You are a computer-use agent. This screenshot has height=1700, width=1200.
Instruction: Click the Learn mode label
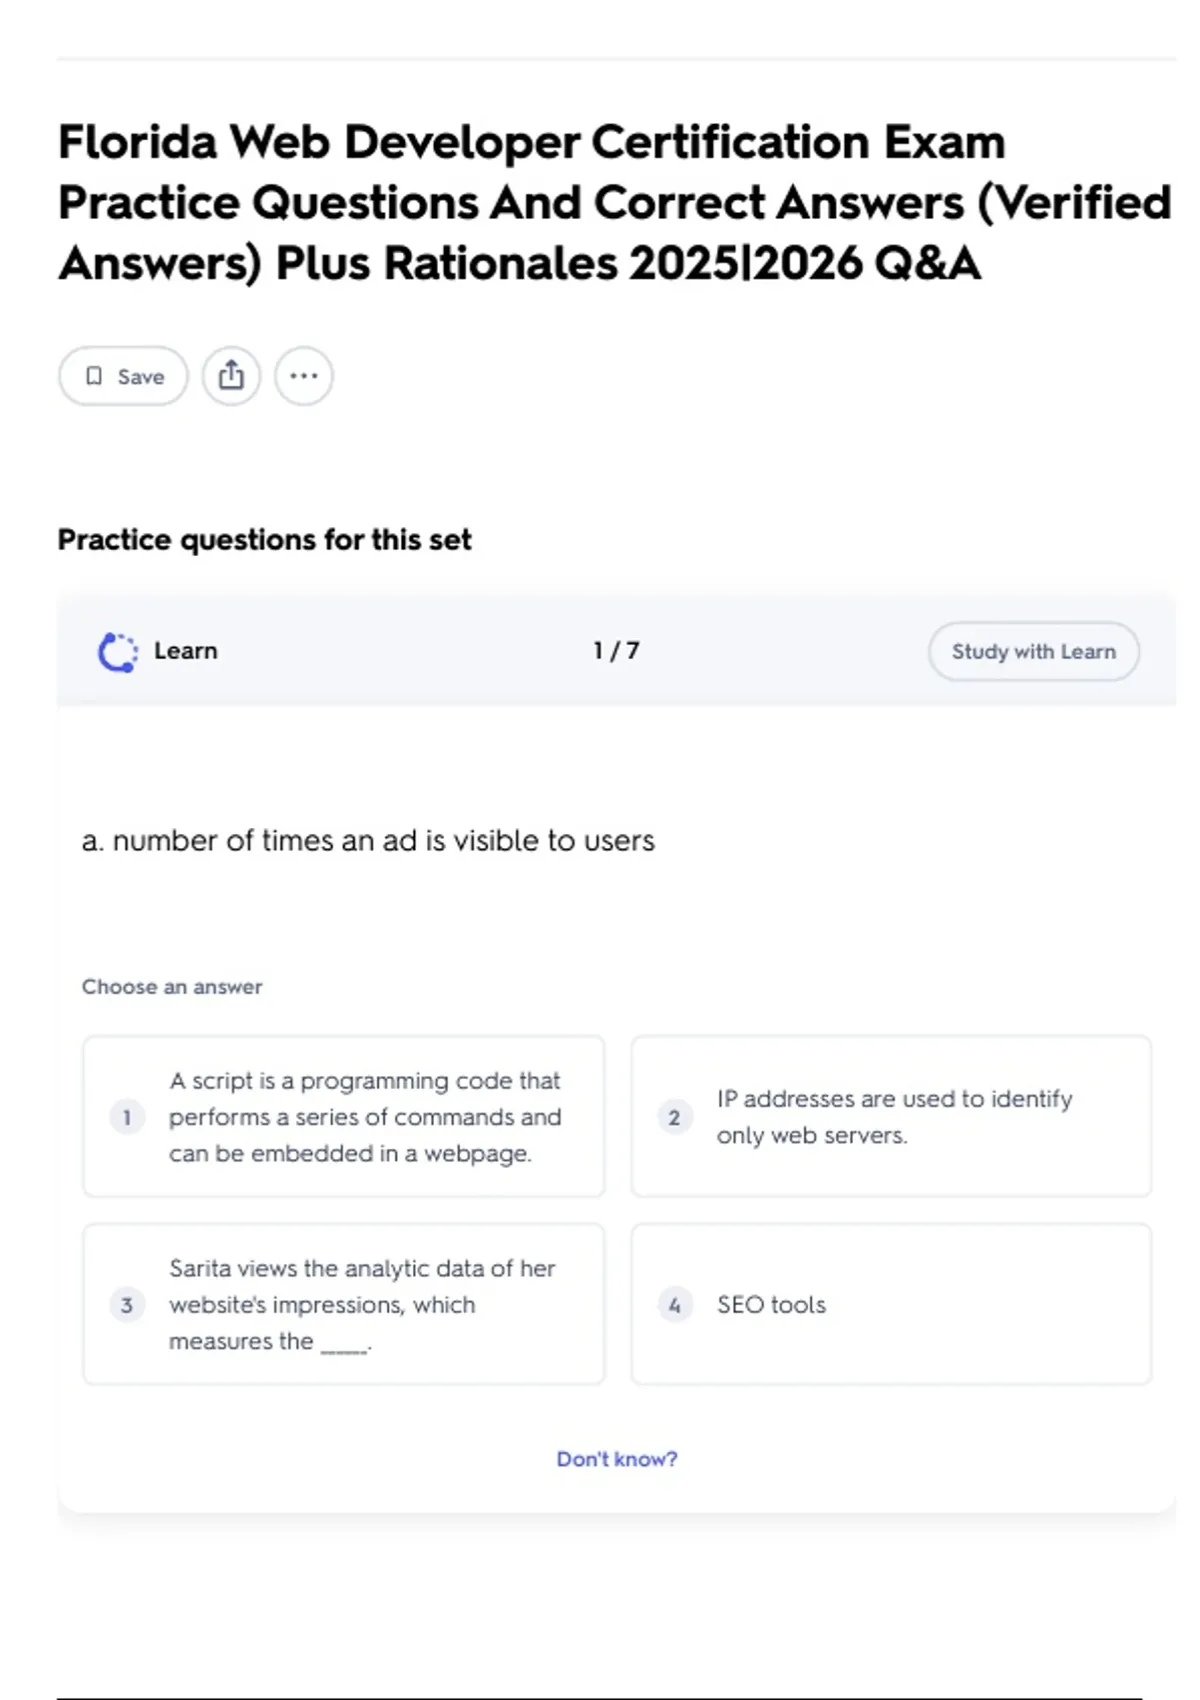tap(185, 651)
